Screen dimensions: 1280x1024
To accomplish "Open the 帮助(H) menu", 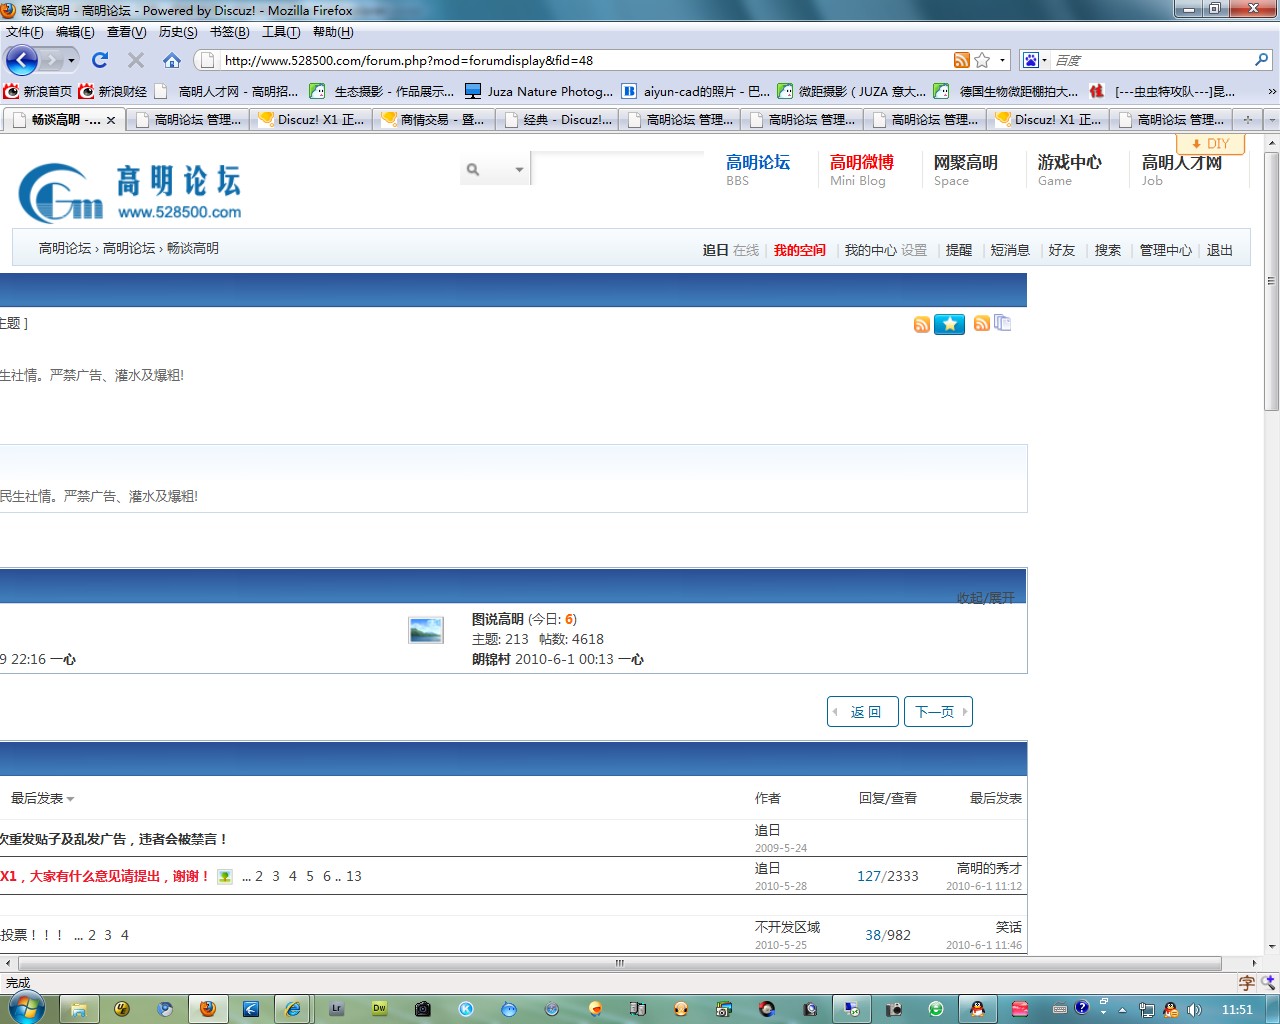I will [333, 32].
